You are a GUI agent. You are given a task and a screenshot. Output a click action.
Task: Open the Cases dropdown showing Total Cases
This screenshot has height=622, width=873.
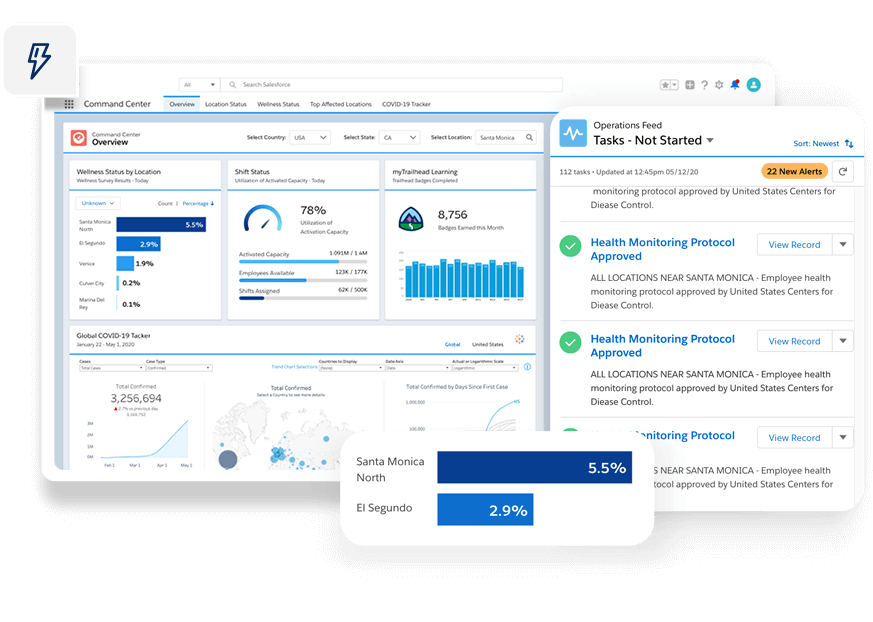[112, 368]
